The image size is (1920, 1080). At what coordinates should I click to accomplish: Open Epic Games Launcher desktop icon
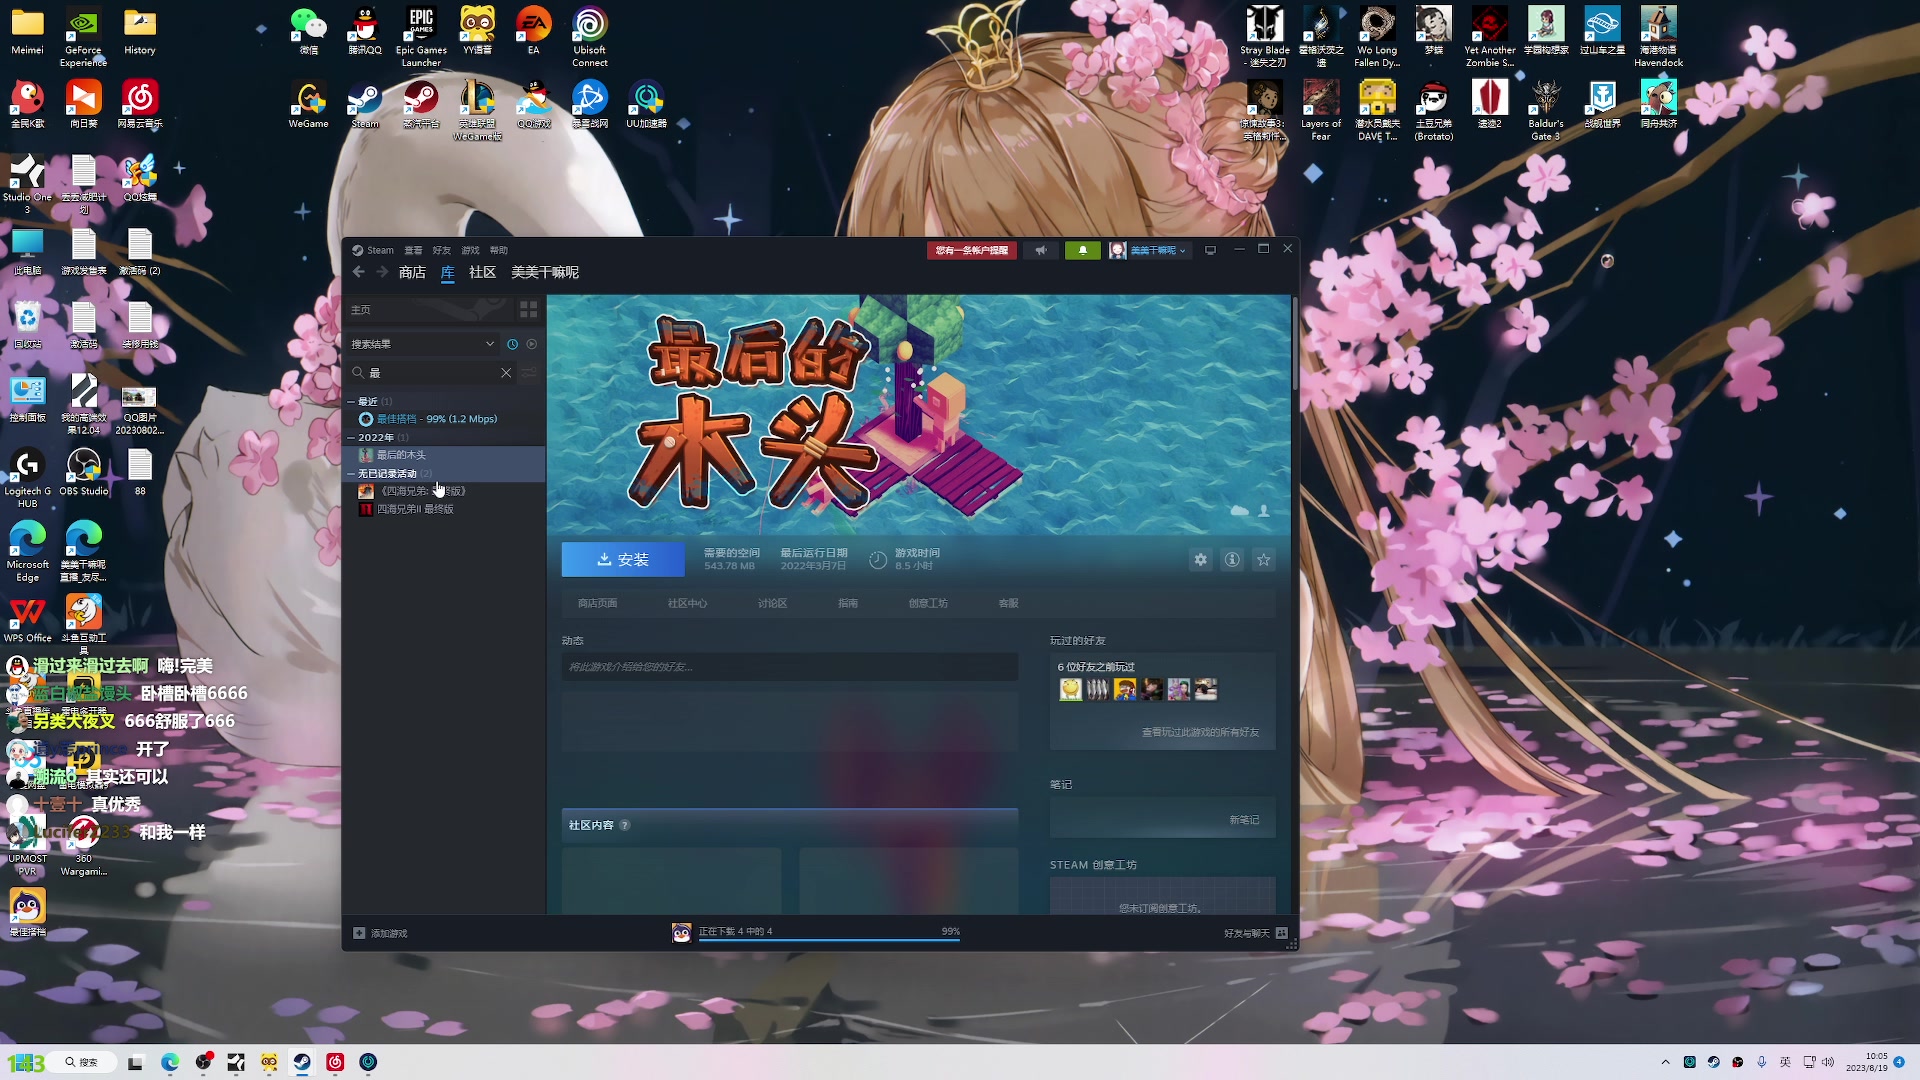(x=421, y=37)
